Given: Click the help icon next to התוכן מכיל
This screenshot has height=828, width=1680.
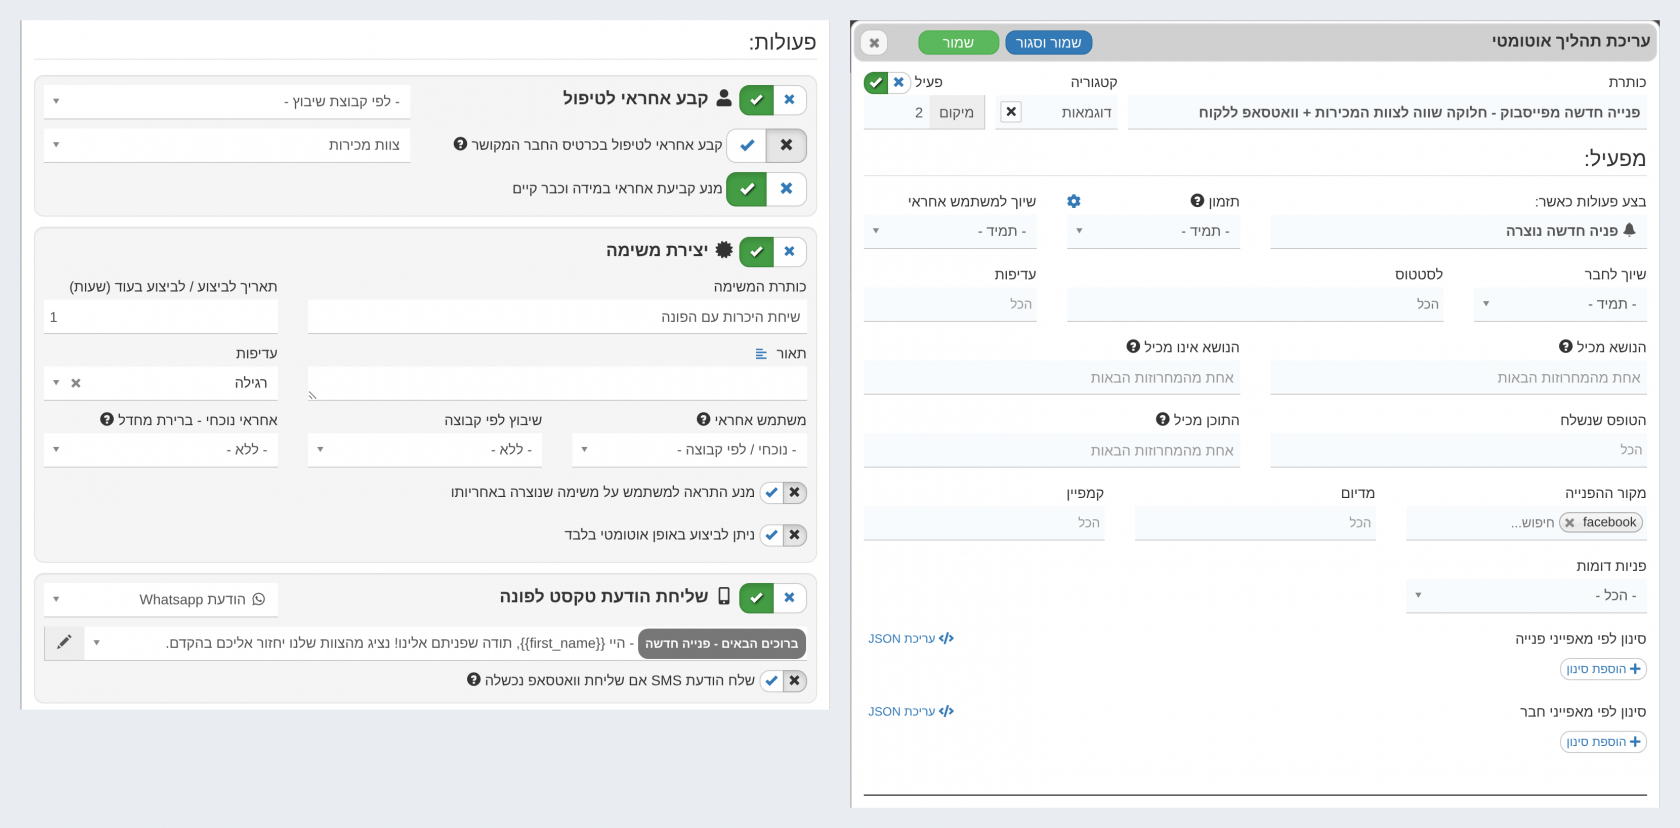Looking at the screenshot, I should (1162, 420).
